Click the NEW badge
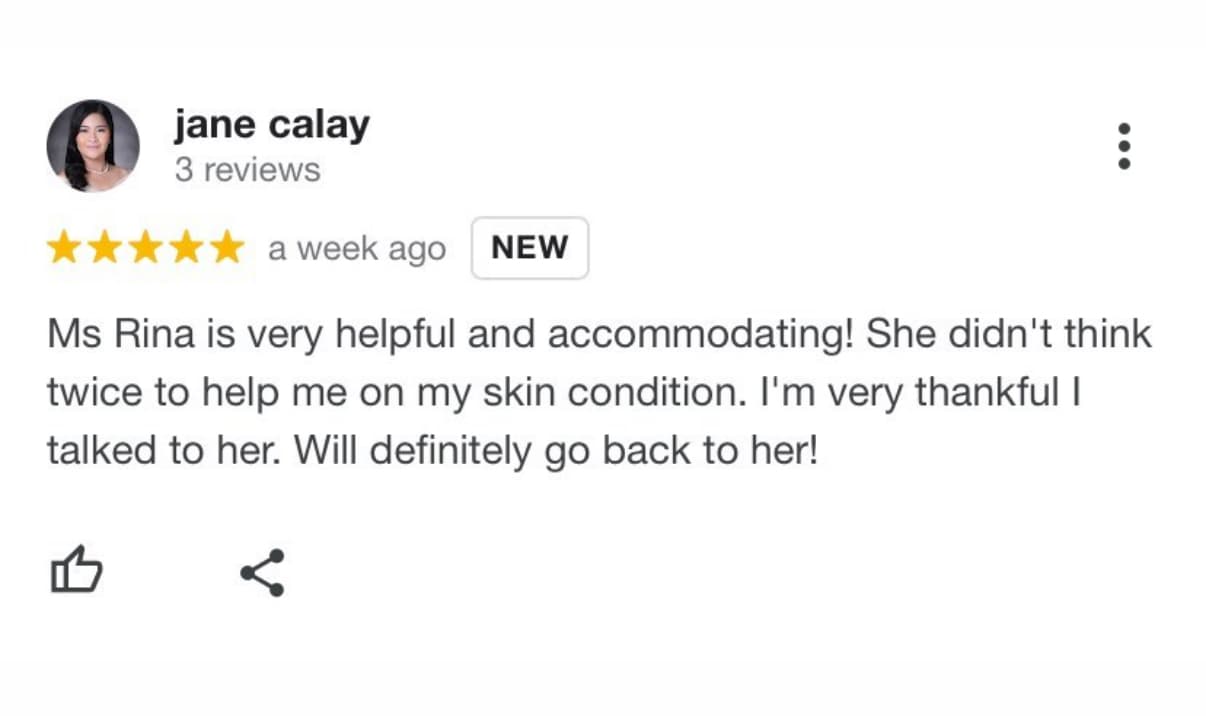The width and height of the screenshot is (1206, 716). pyautogui.click(x=529, y=248)
